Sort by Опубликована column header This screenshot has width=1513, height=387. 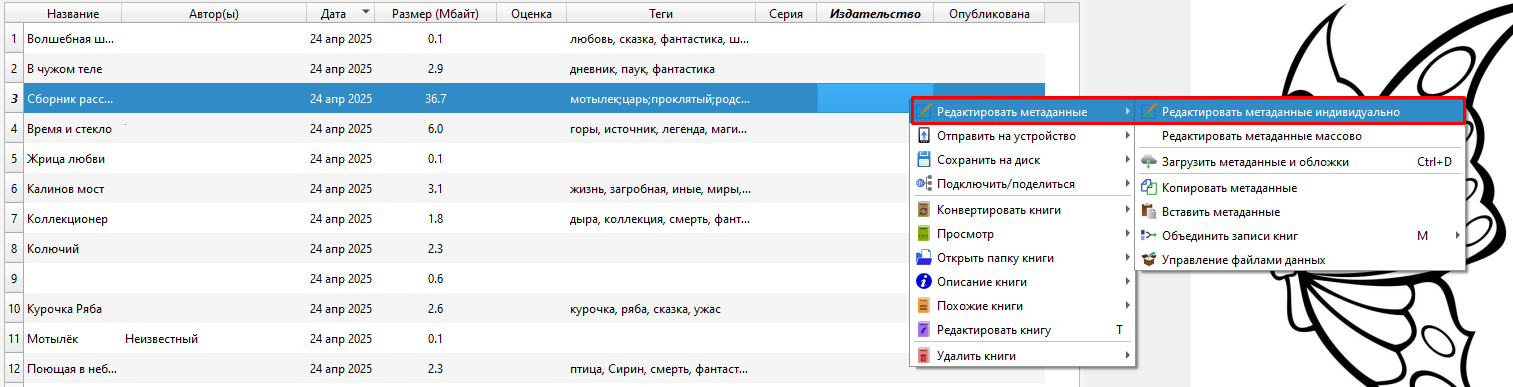[x=989, y=13]
